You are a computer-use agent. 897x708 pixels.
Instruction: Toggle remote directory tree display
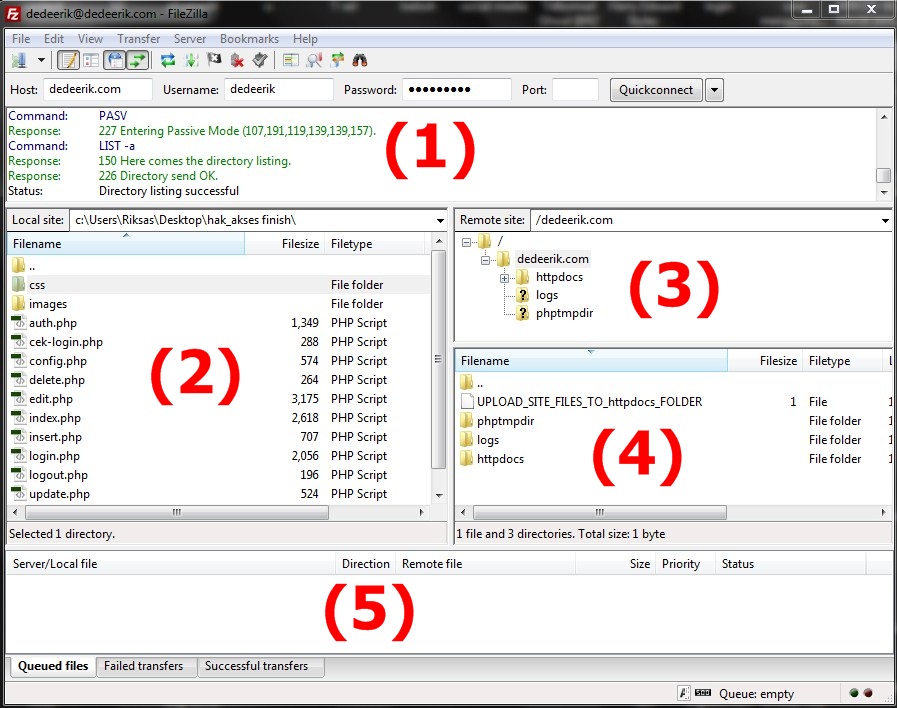pos(115,60)
